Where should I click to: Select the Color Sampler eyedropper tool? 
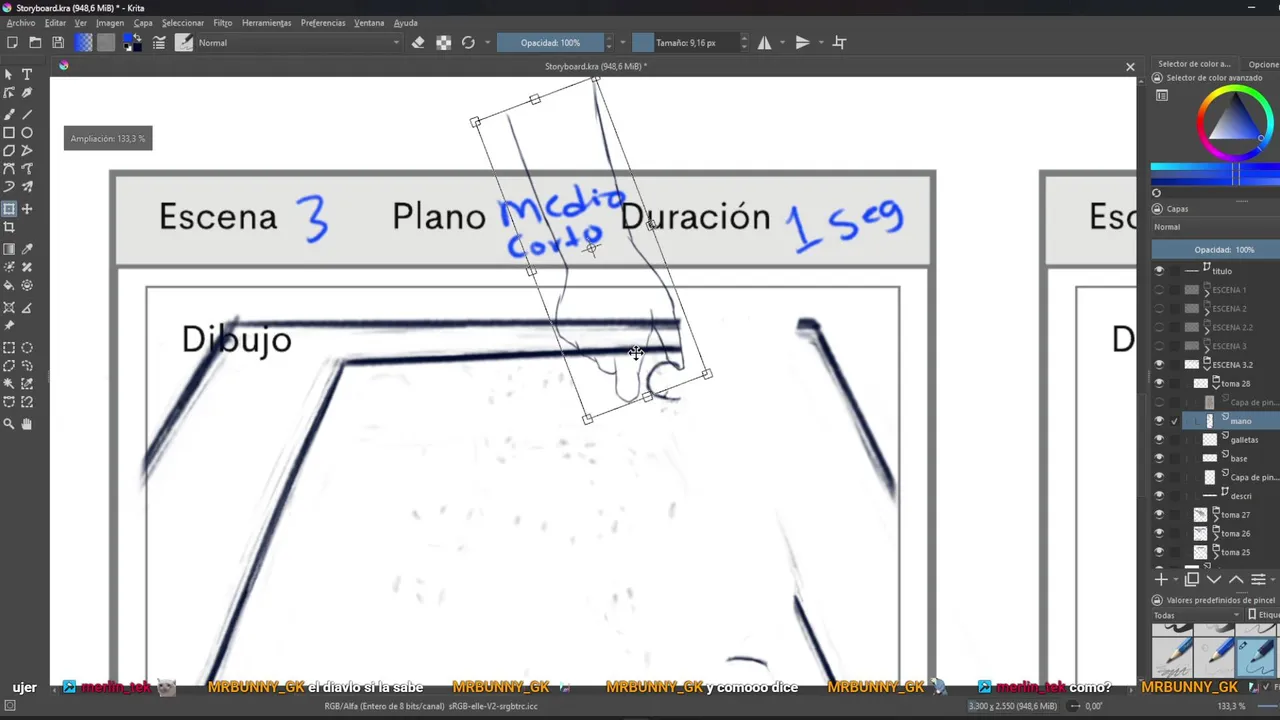pos(27,249)
